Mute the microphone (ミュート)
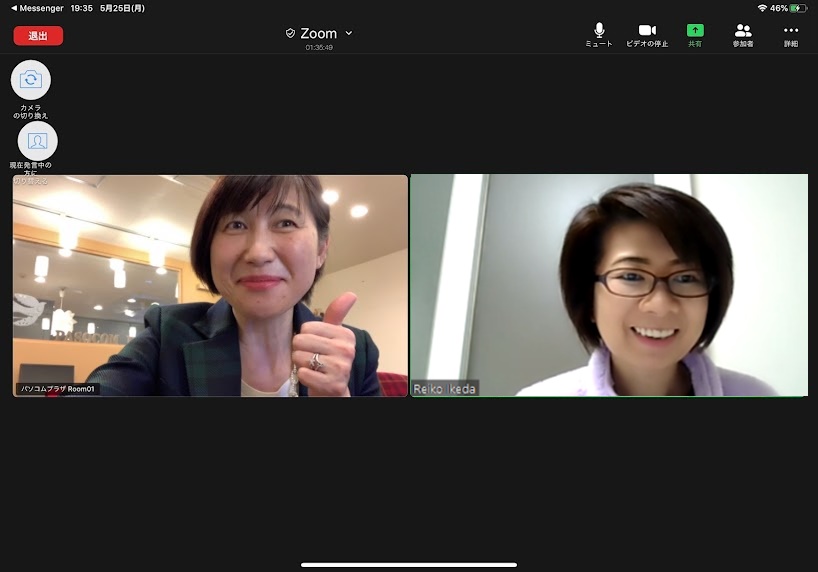This screenshot has width=818, height=572. coord(599,35)
